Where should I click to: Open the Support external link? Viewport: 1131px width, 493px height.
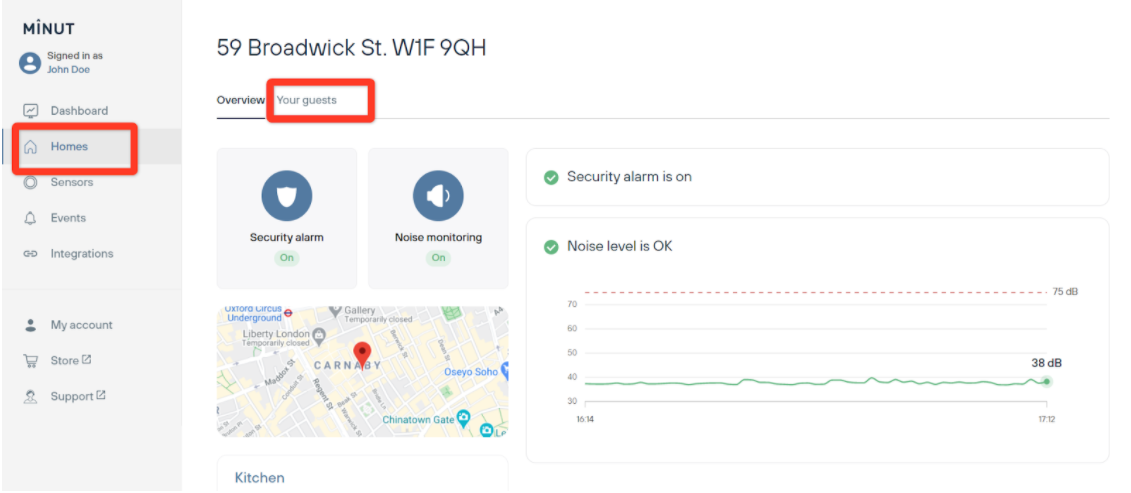[78, 397]
